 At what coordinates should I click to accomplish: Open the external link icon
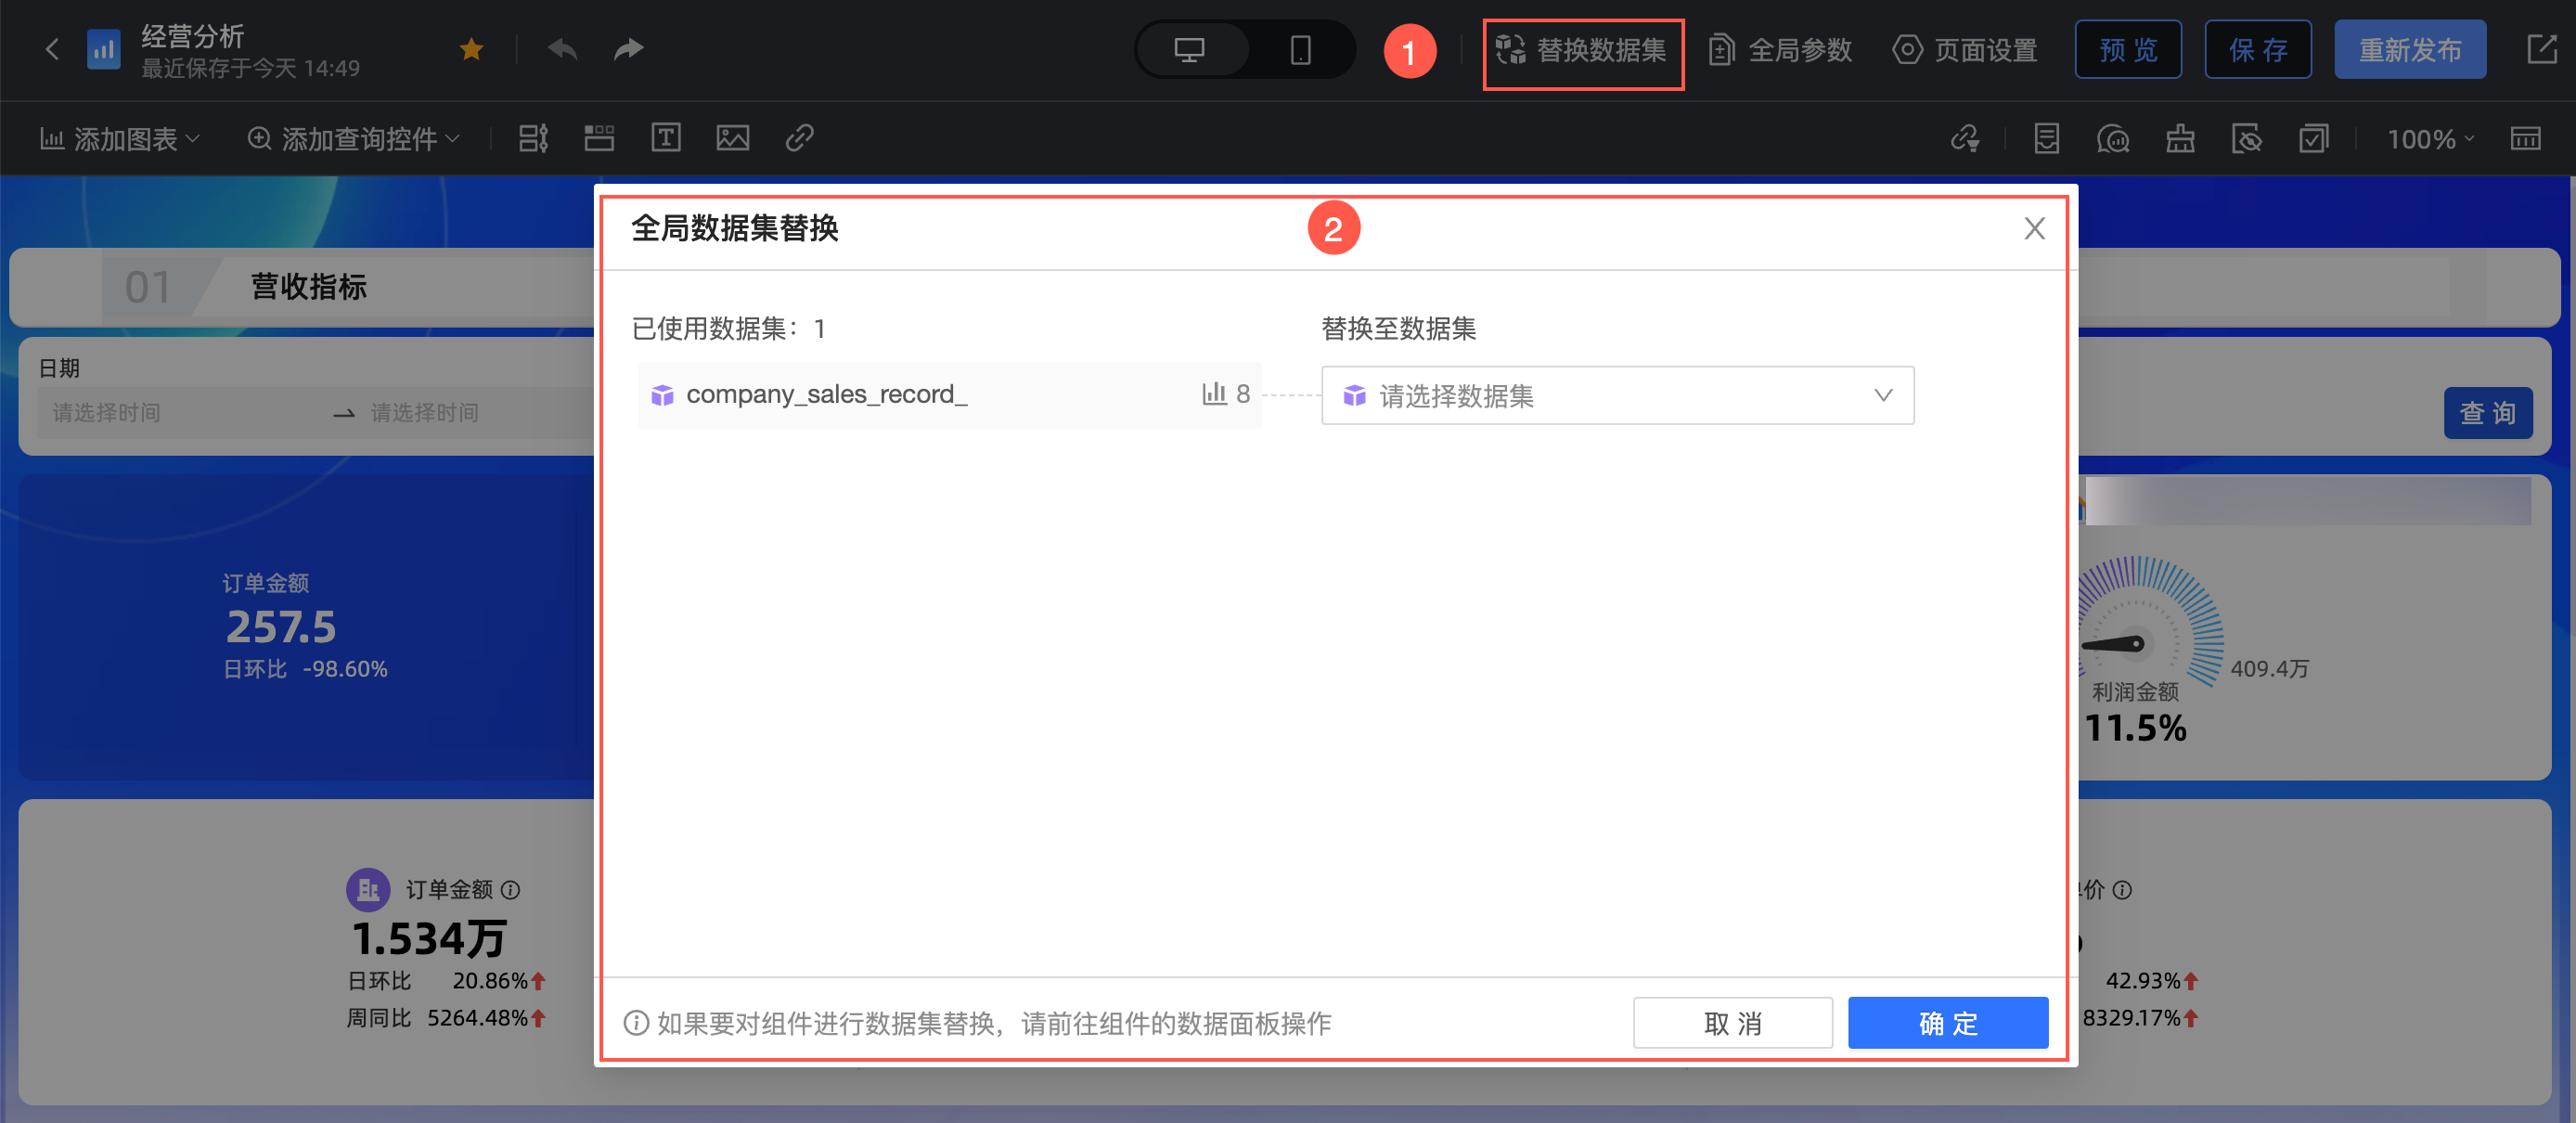pos(2540,49)
